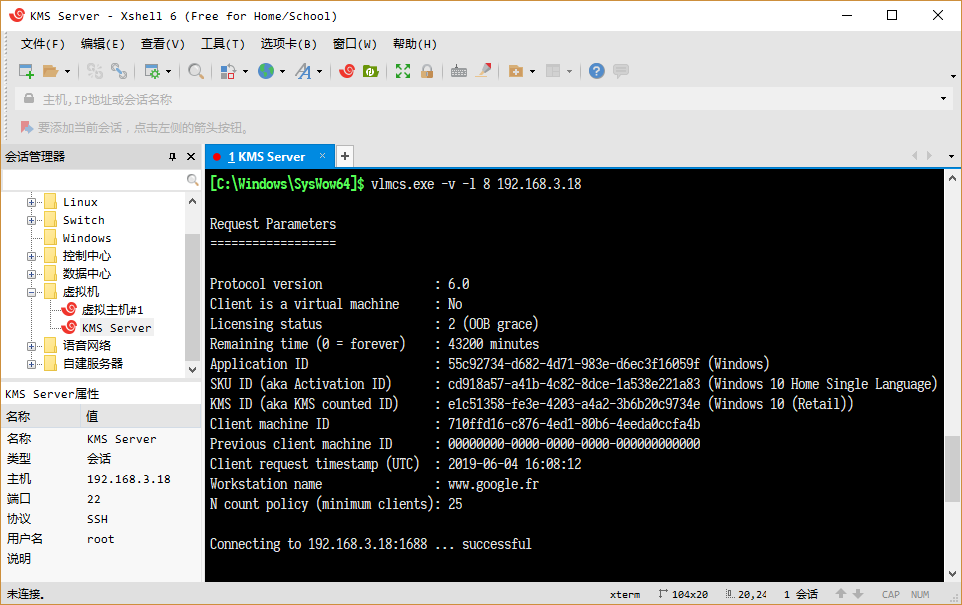Toggle full screen with green arrows icon
962x605 pixels.
click(402, 71)
